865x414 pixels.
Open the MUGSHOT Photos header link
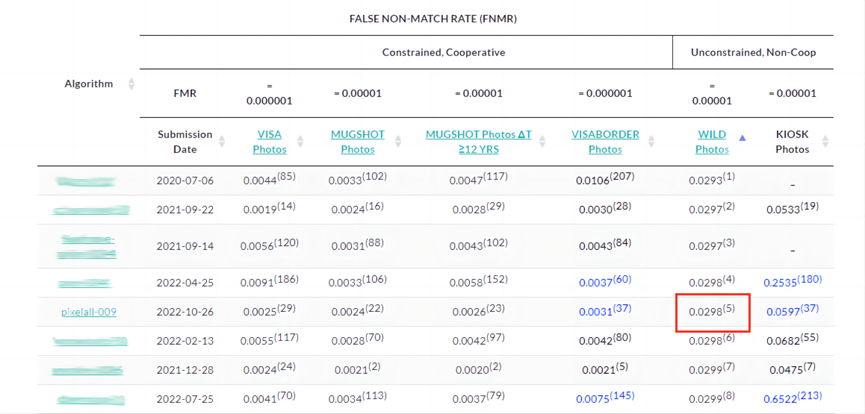pos(357,141)
